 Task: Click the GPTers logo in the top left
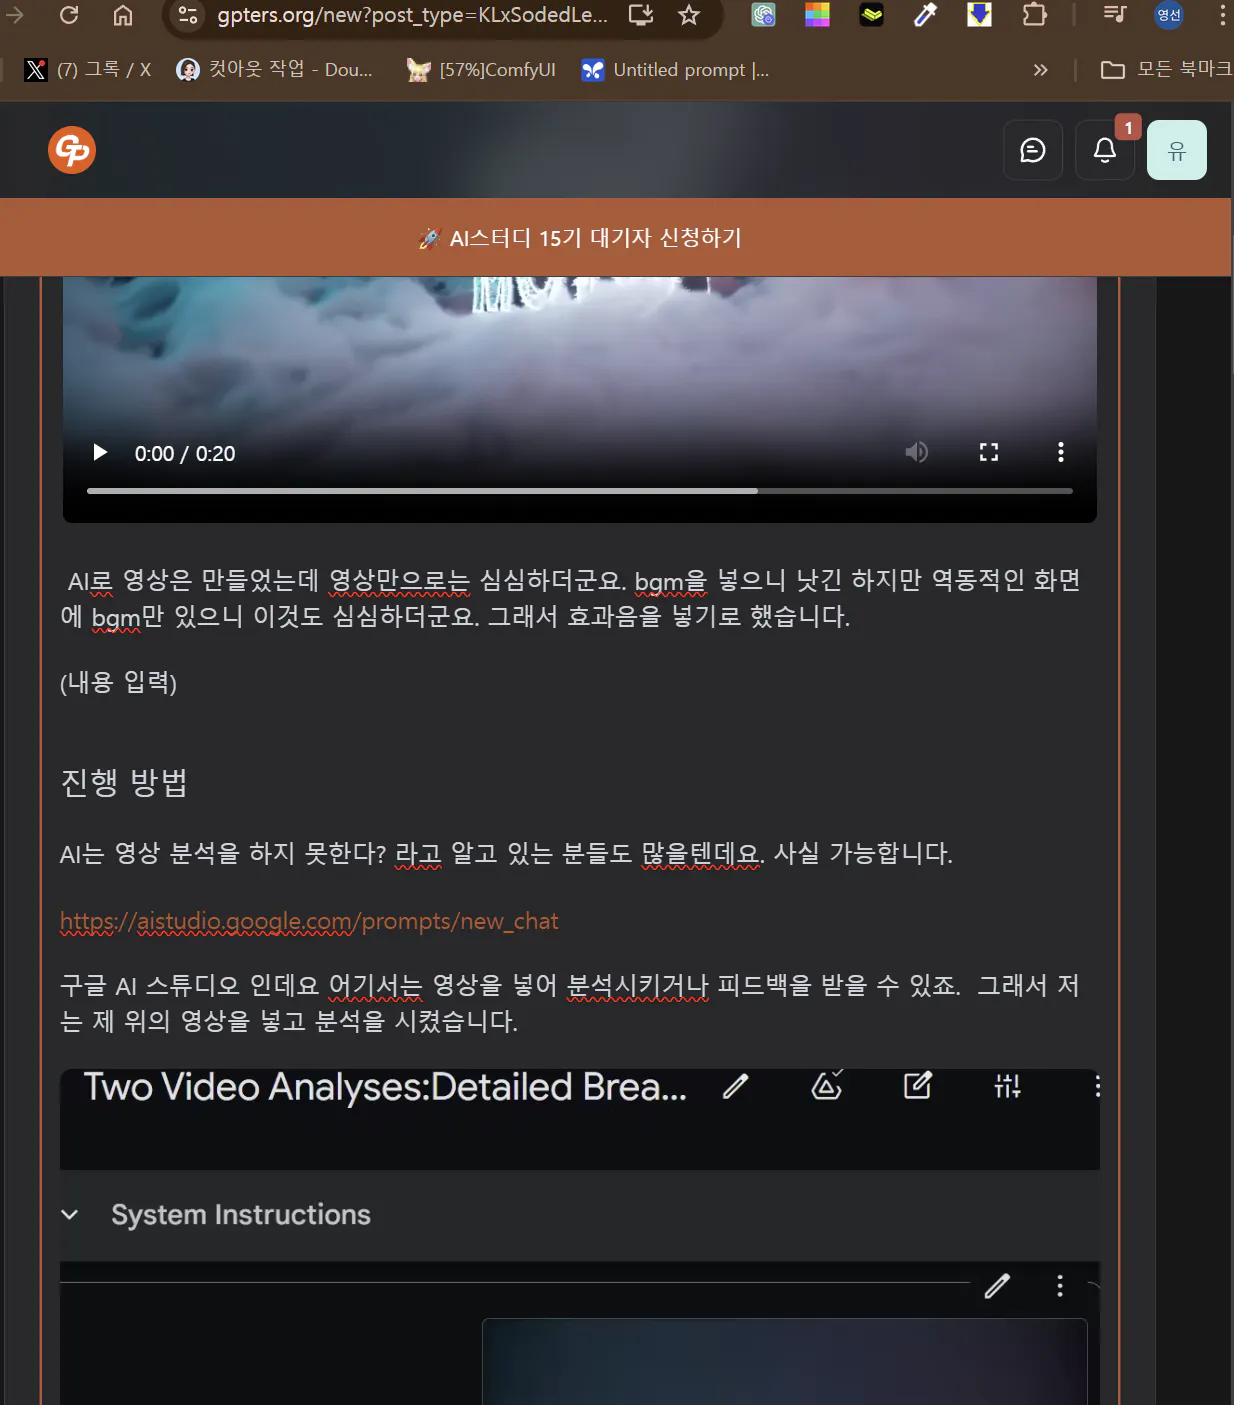(71, 150)
